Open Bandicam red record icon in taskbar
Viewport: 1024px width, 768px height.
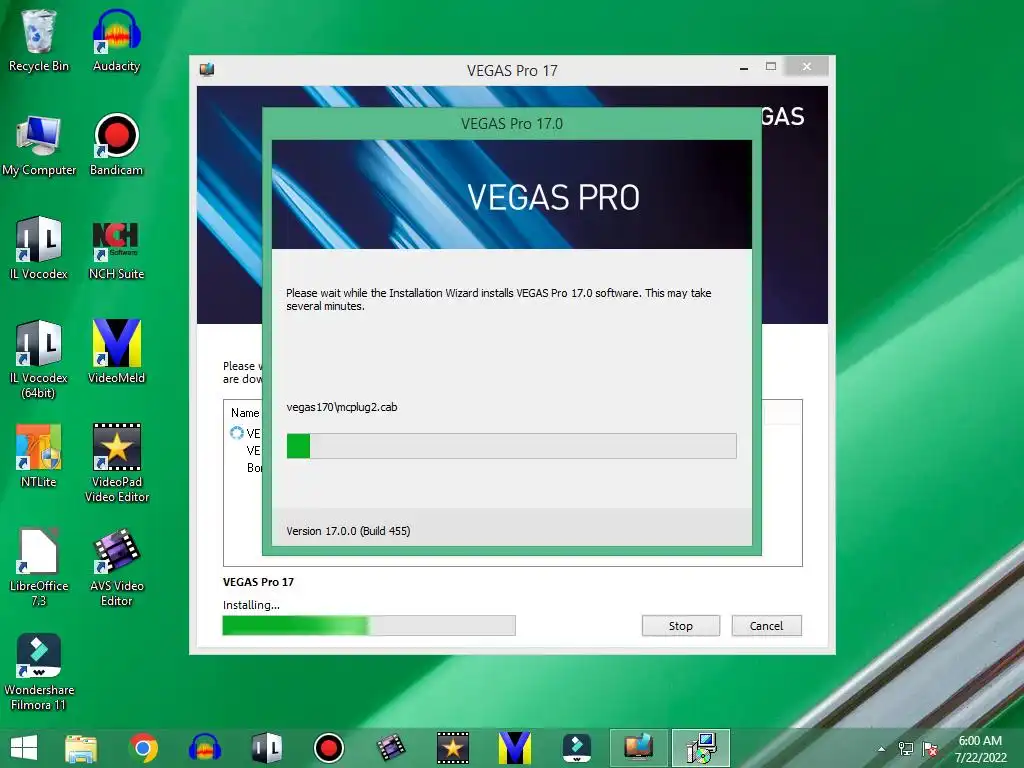(x=328, y=748)
